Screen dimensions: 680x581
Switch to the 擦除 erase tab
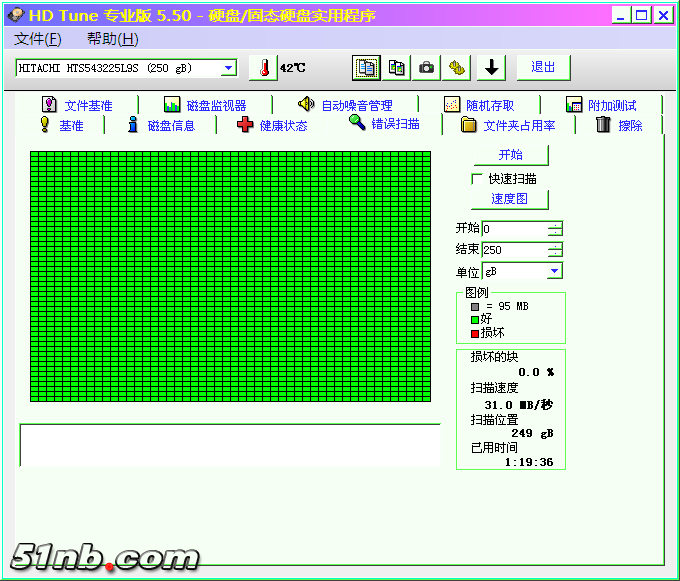(x=619, y=125)
